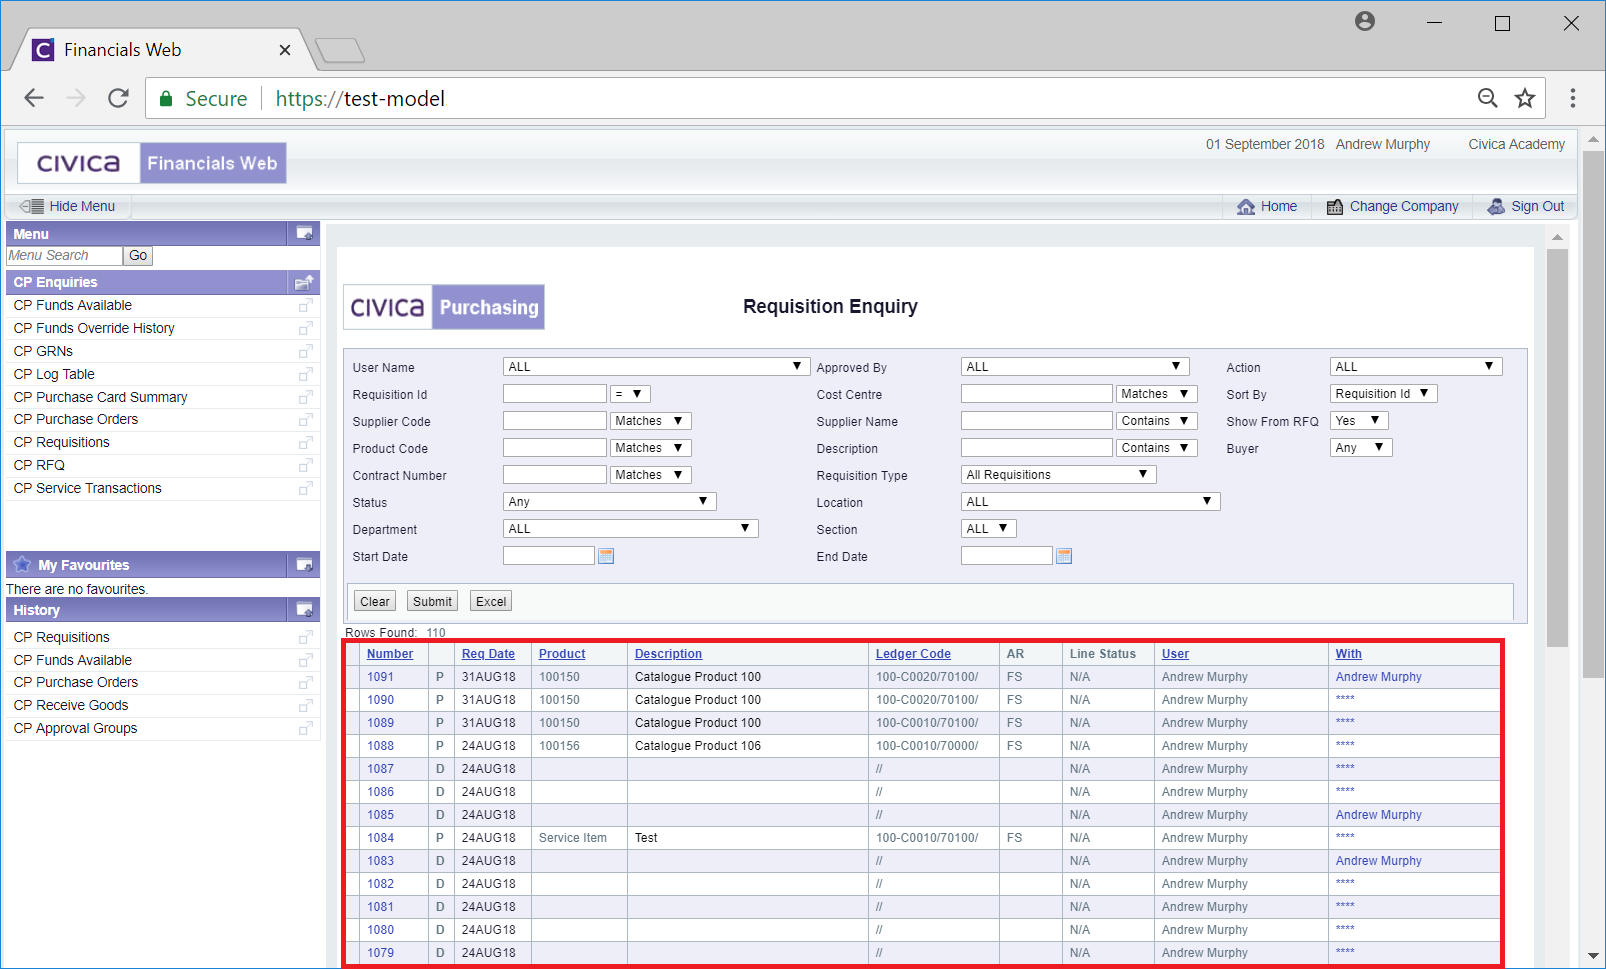This screenshot has width=1606, height=969.
Task: Click the Change Company building icon
Action: (1335, 207)
